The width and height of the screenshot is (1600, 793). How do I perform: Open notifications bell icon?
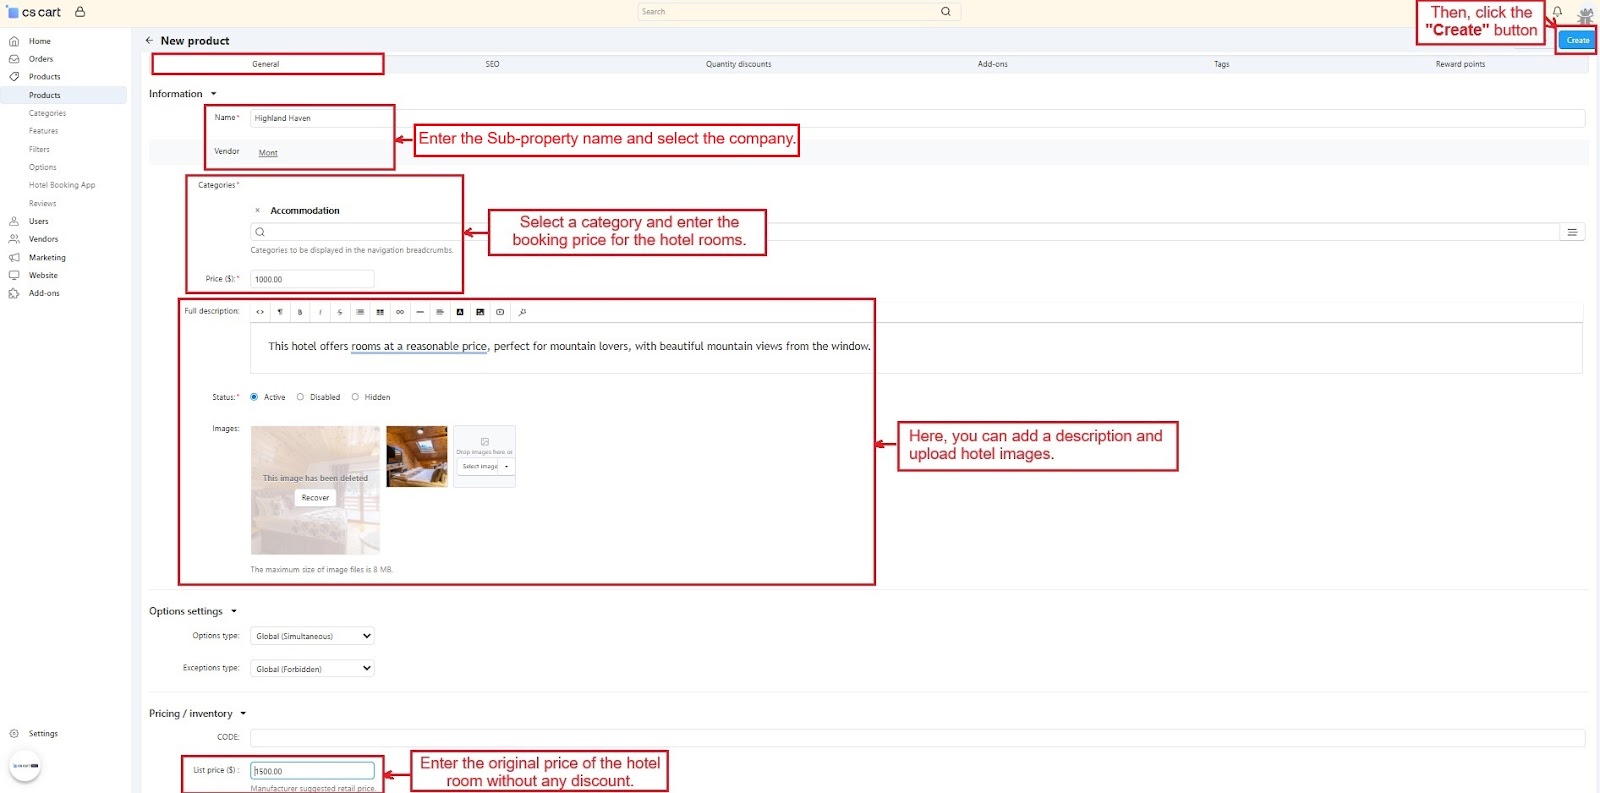[x=1557, y=12]
